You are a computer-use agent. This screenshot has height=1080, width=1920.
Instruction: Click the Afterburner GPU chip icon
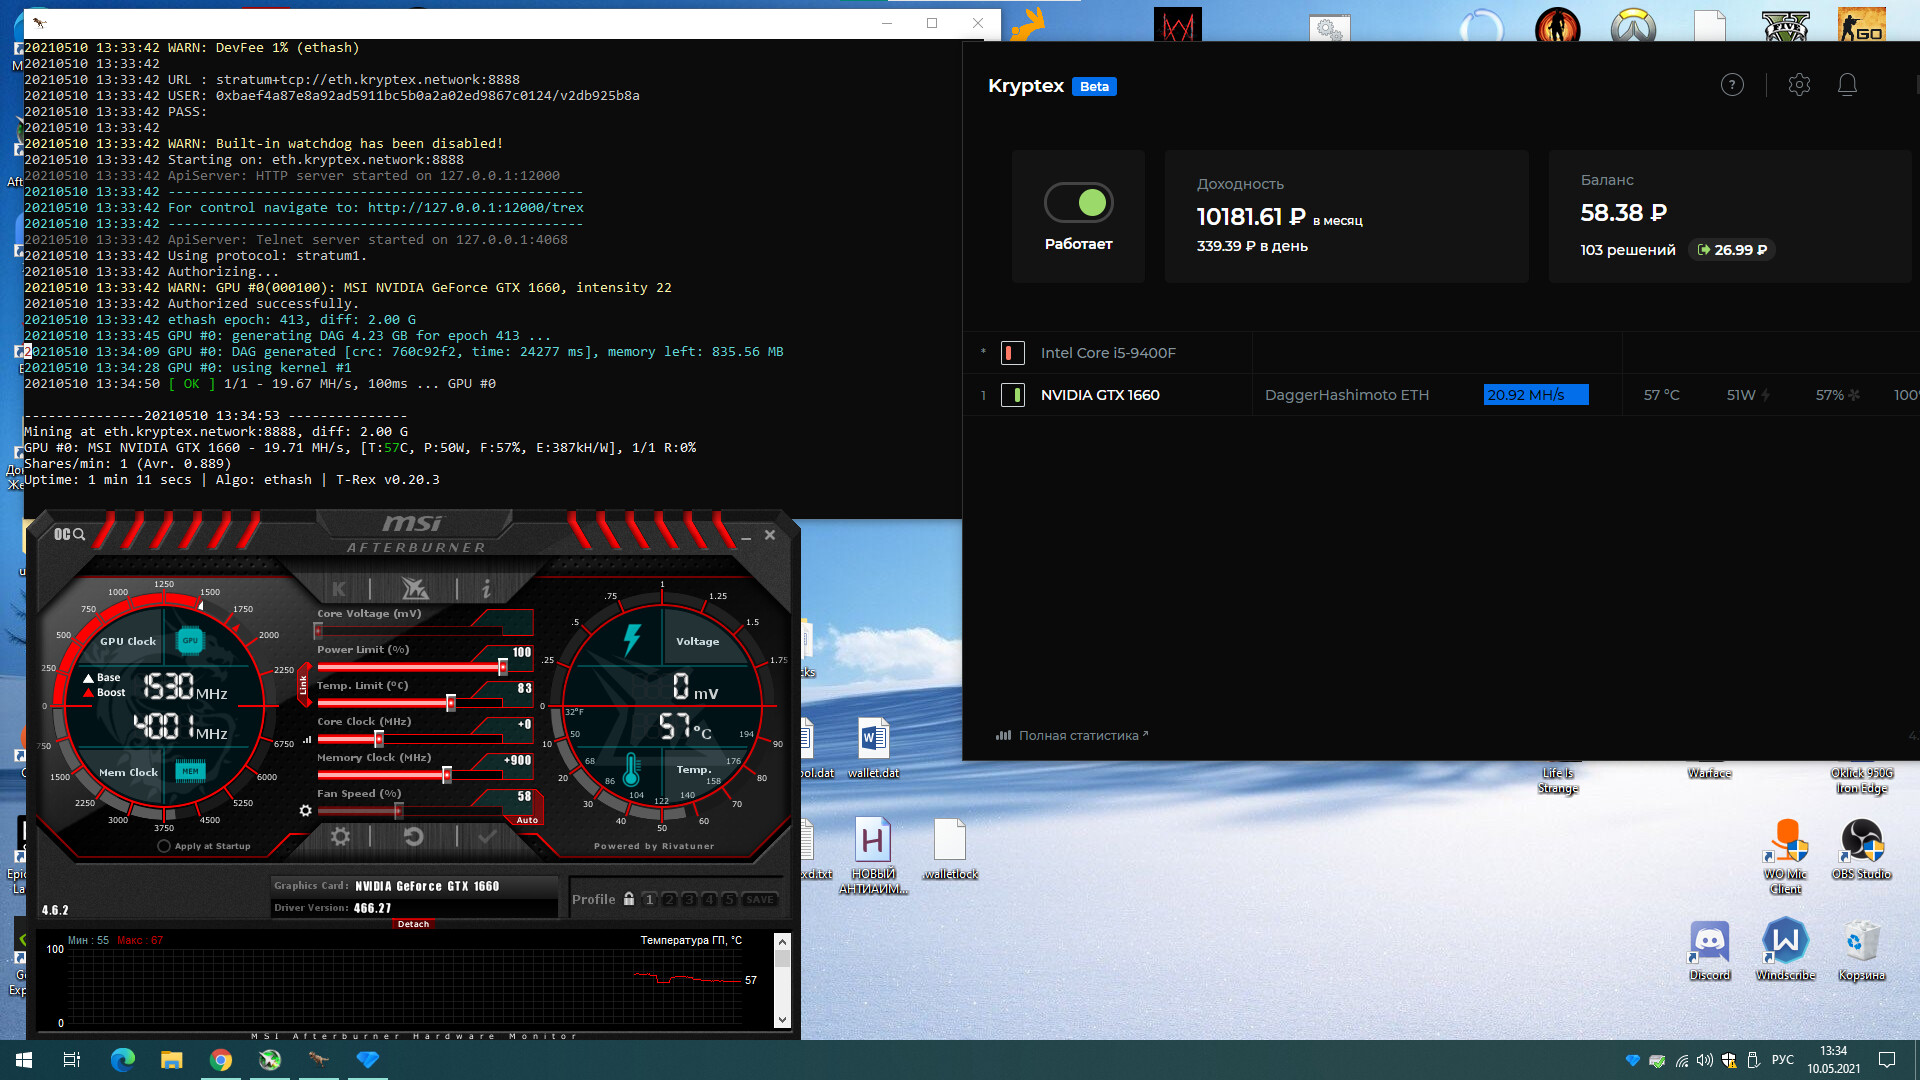click(x=190, y=640)
